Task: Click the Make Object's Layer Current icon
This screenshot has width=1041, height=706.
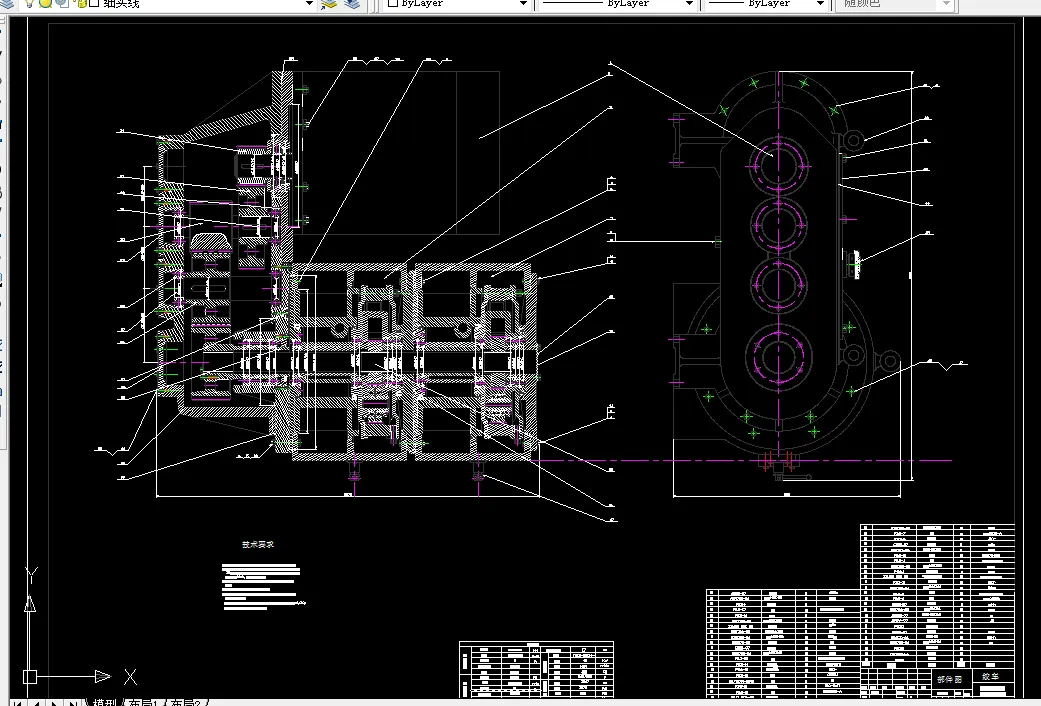Action: point(329,4)
